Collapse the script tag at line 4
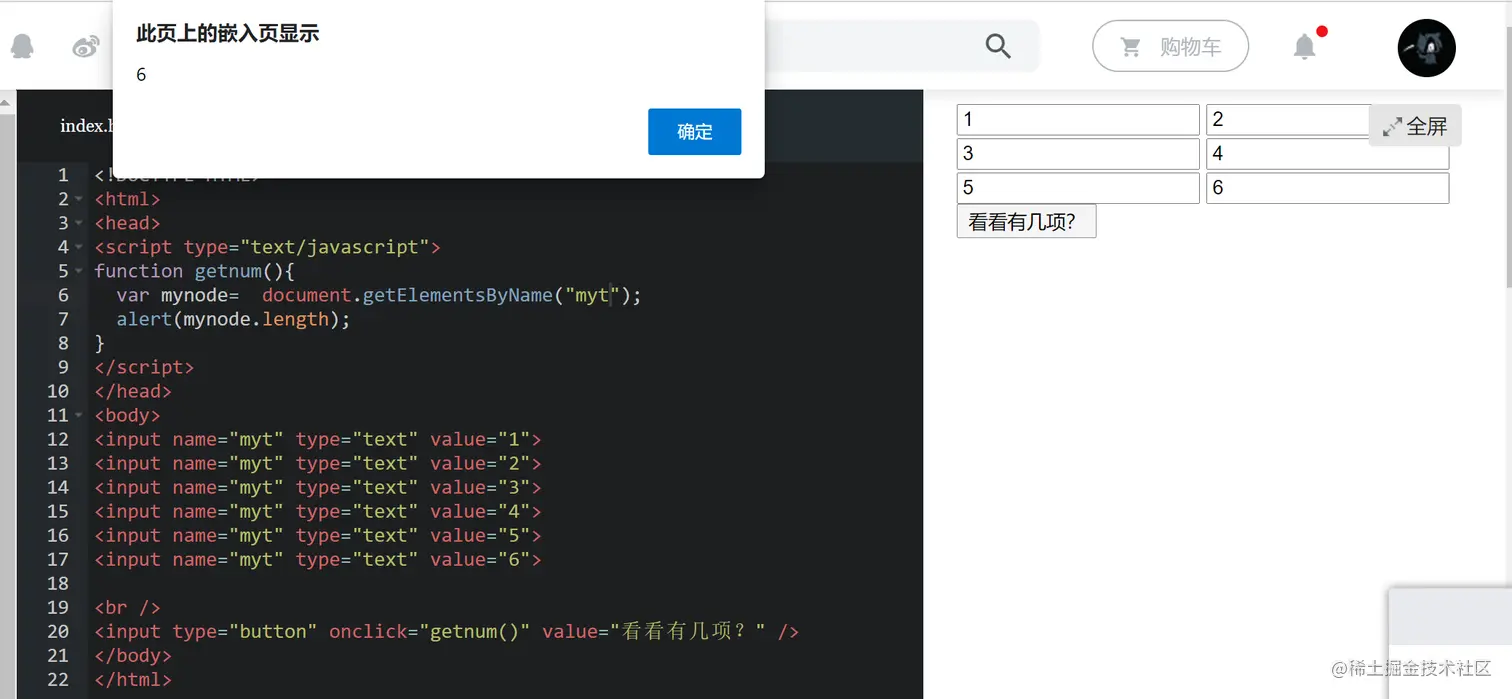The width and height of the screenshot is (1512, 699). point(78,247)
